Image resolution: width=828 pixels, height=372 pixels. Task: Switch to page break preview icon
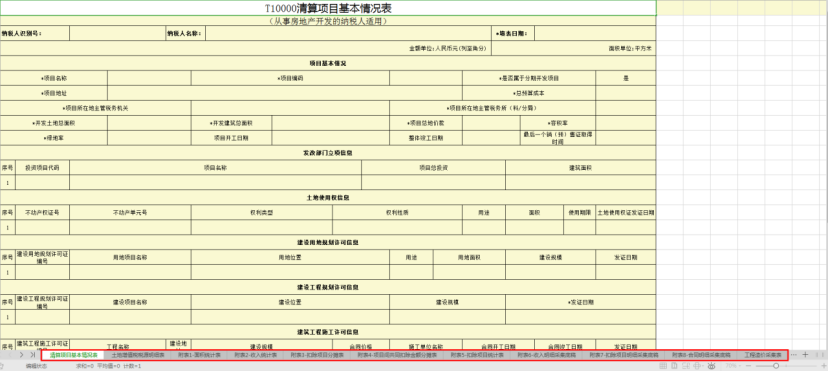[686, 366]
